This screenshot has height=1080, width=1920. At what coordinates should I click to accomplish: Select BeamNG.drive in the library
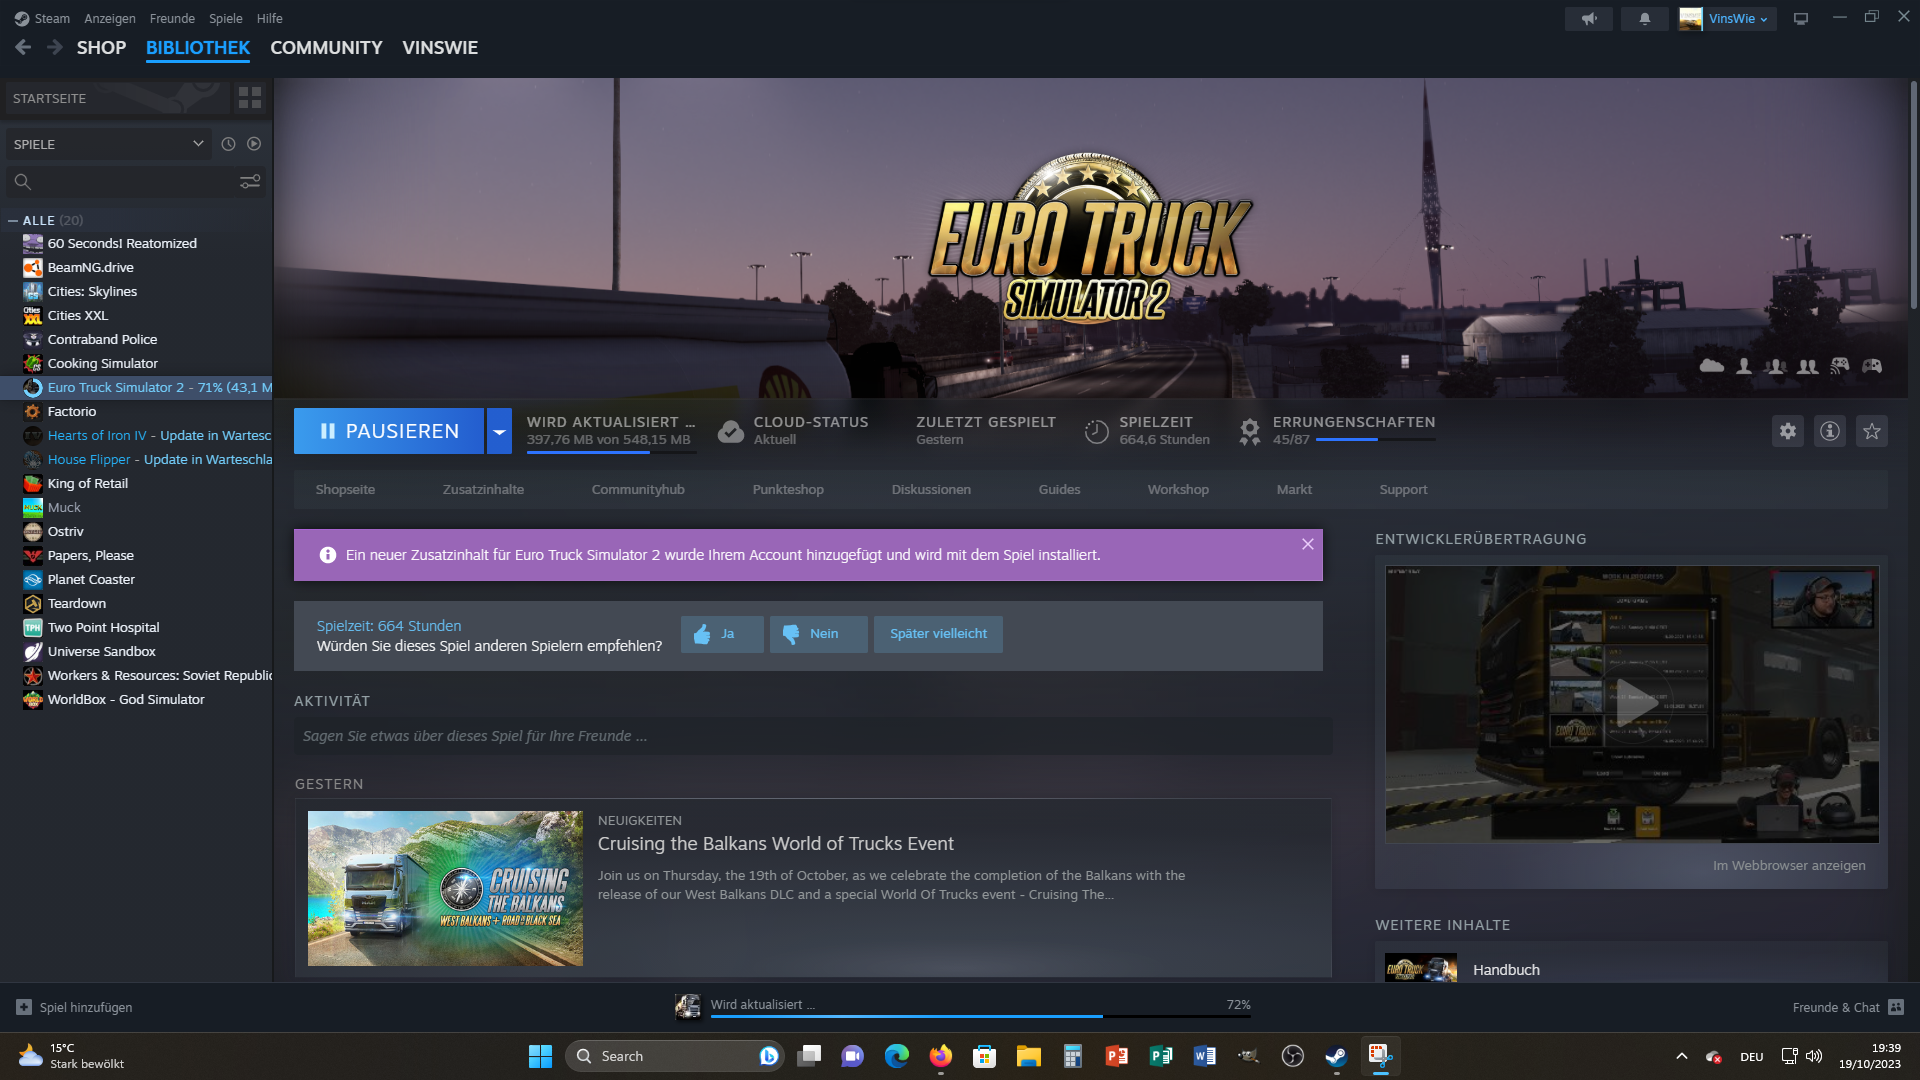click(90, 267)
